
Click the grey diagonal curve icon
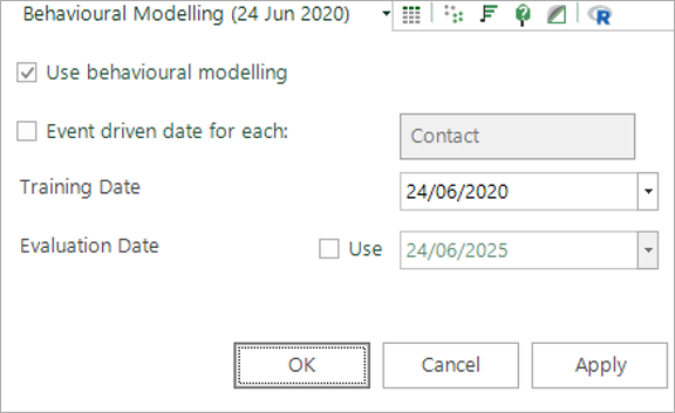tap(557, 15)
